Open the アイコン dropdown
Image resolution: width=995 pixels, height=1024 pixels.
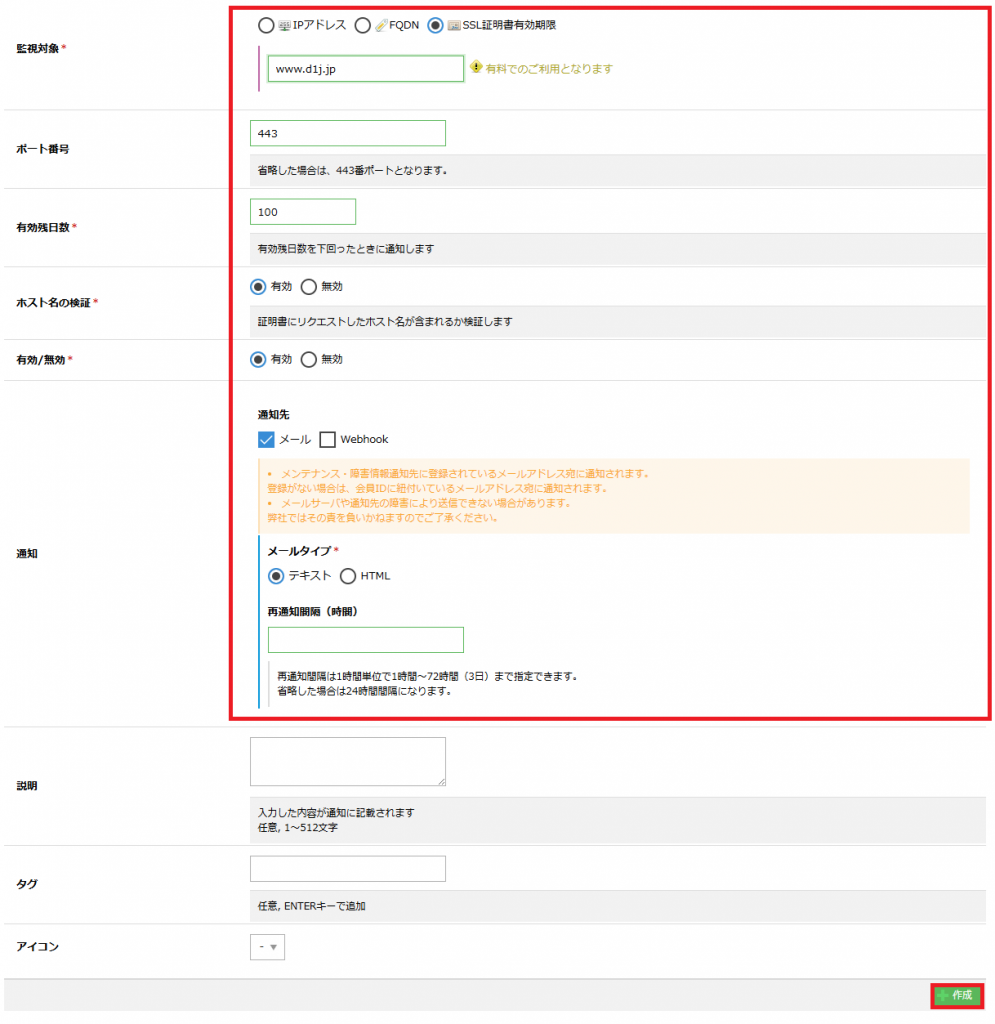[x=267, y=947]
